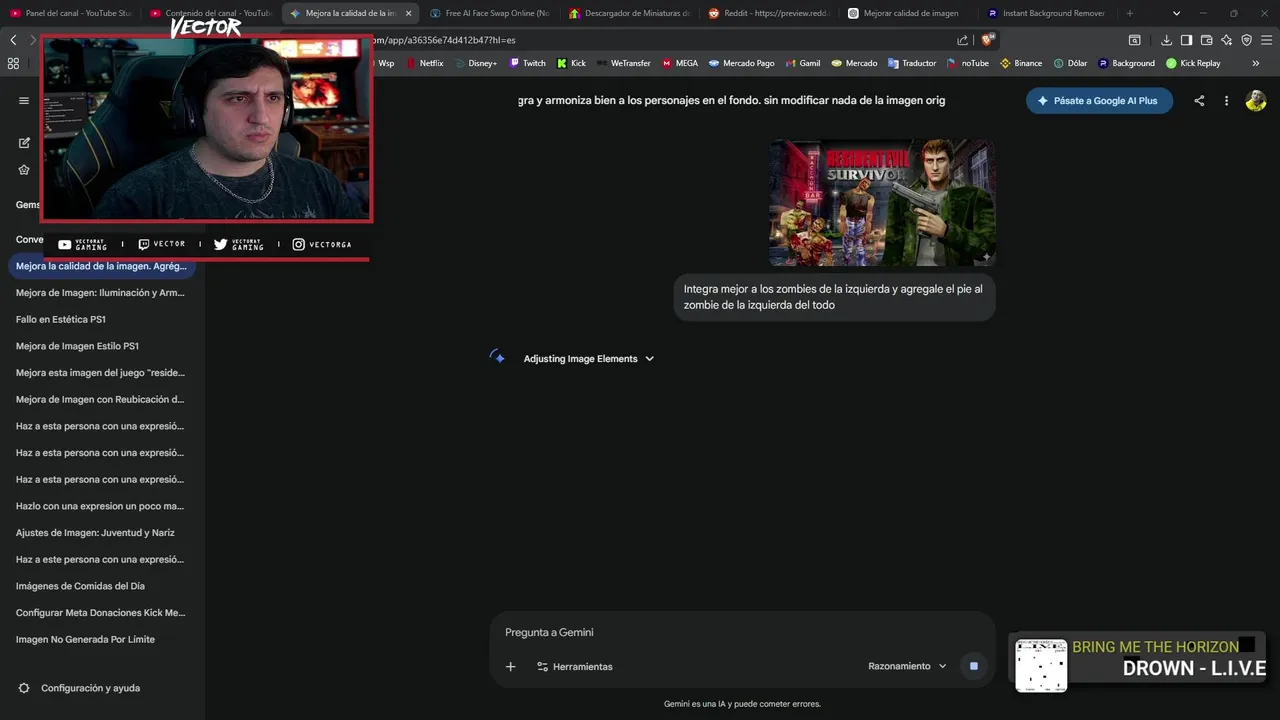The width and height of the screenshot is (1280, 720).
Task: Open Mejora de Imagen: Iluminación y Arm... conversation
Action: (100, 293)
